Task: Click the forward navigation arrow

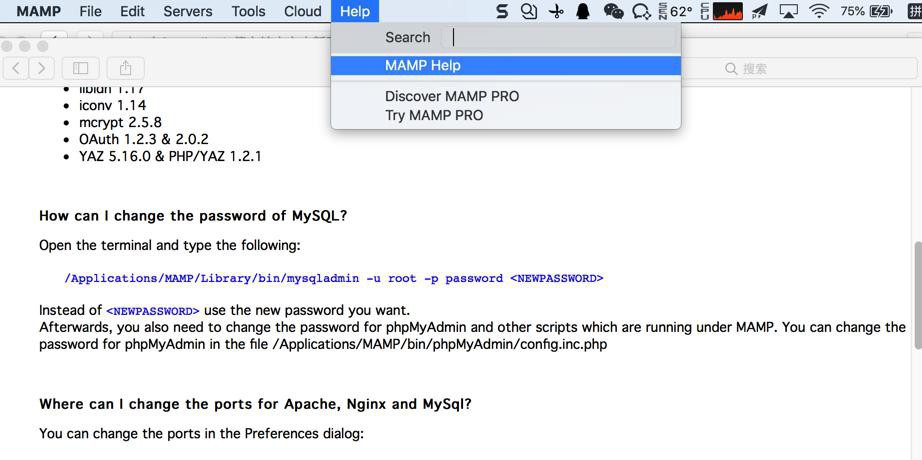Action: (x=42, y=68)
